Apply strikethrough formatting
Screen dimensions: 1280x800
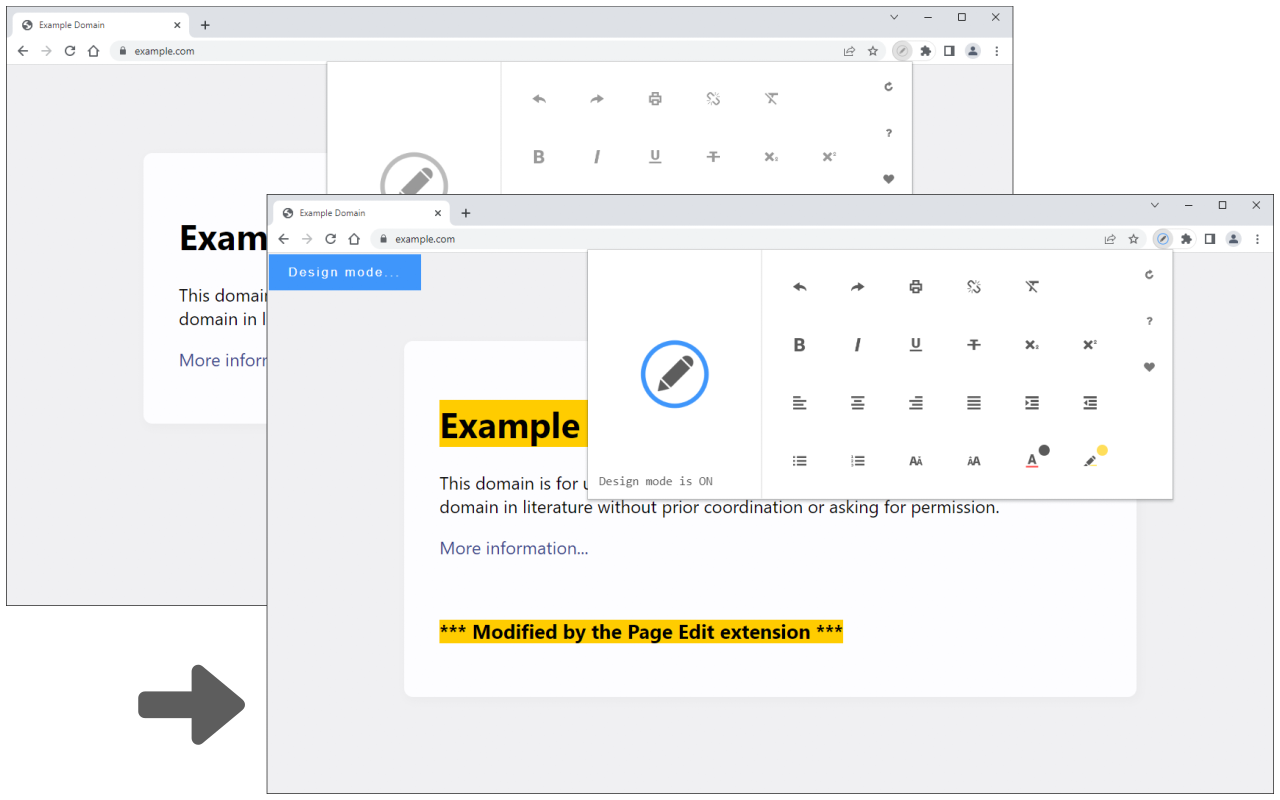[974, 344]
